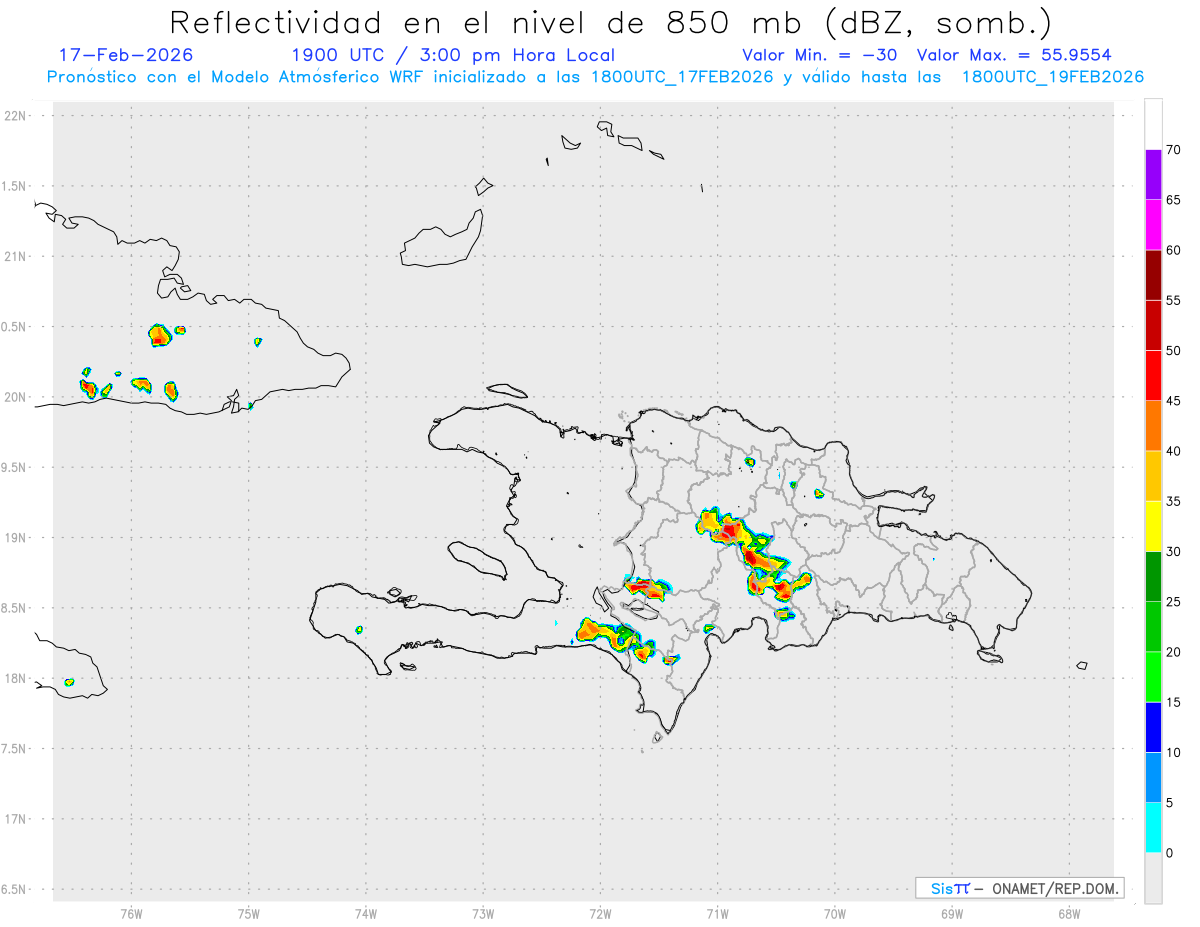1200x927 pixels.
Task: Click the '60' value on the color scale
Action: click(1173, 250)
